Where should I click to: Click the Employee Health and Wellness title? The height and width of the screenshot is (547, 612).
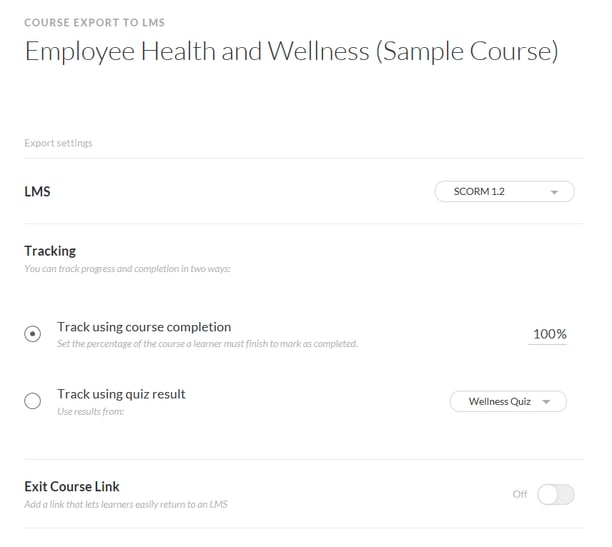(291, 51)
